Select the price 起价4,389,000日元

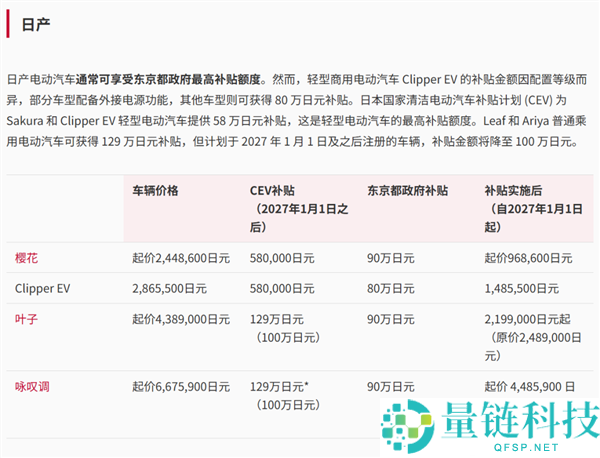pyautogui.click(x=181, y=319)
